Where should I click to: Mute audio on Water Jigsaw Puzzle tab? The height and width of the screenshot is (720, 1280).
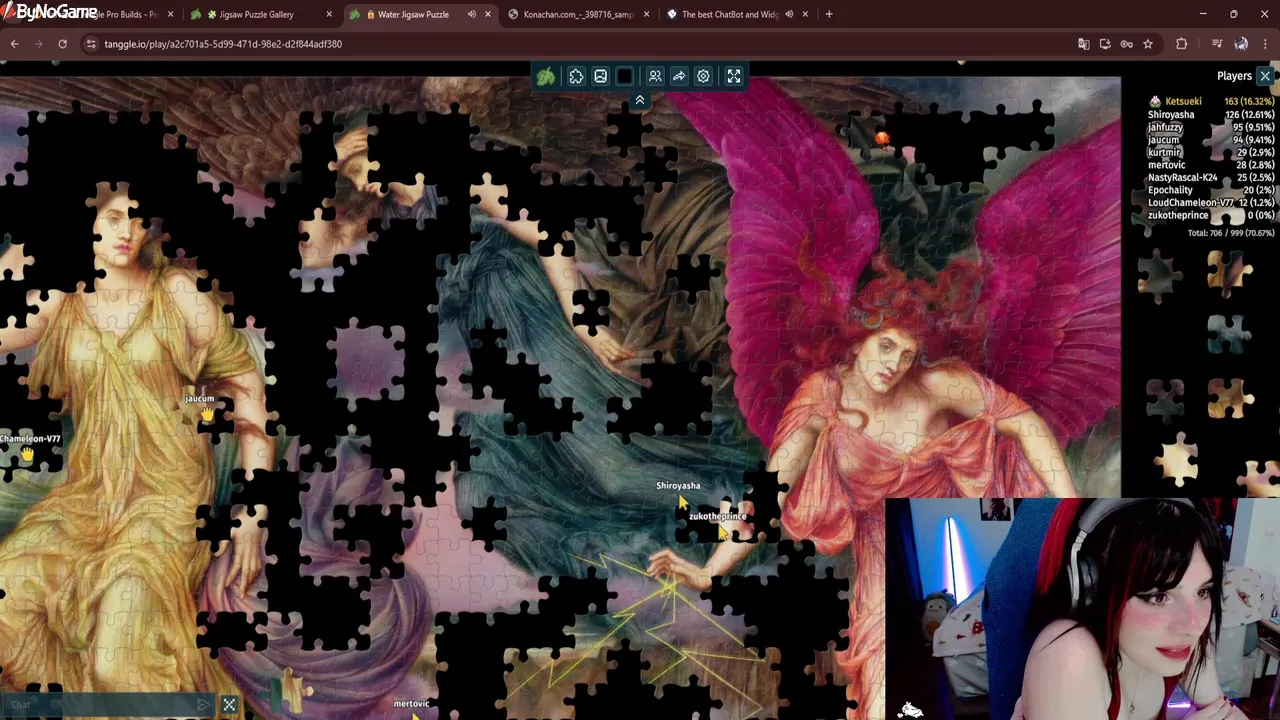(x=472, y=14)
